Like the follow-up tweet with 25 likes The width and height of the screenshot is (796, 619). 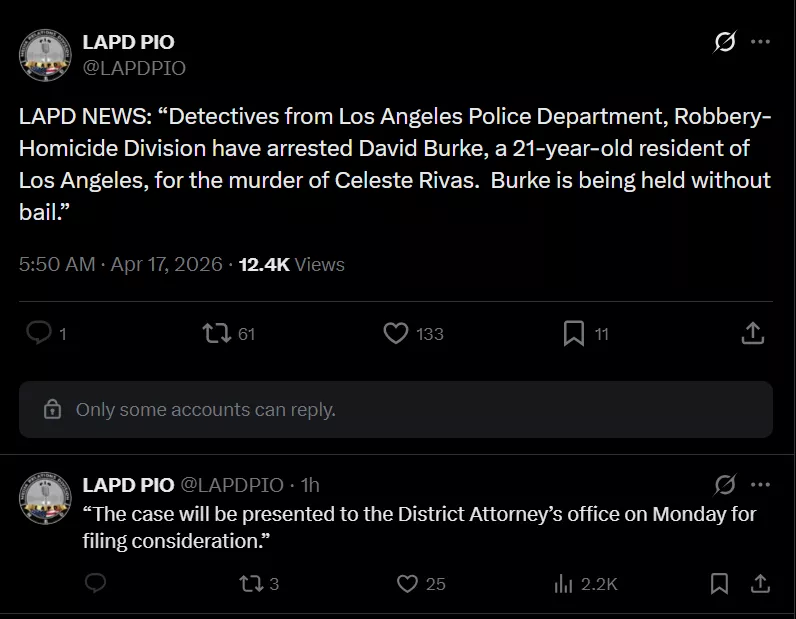pos(407,583)
